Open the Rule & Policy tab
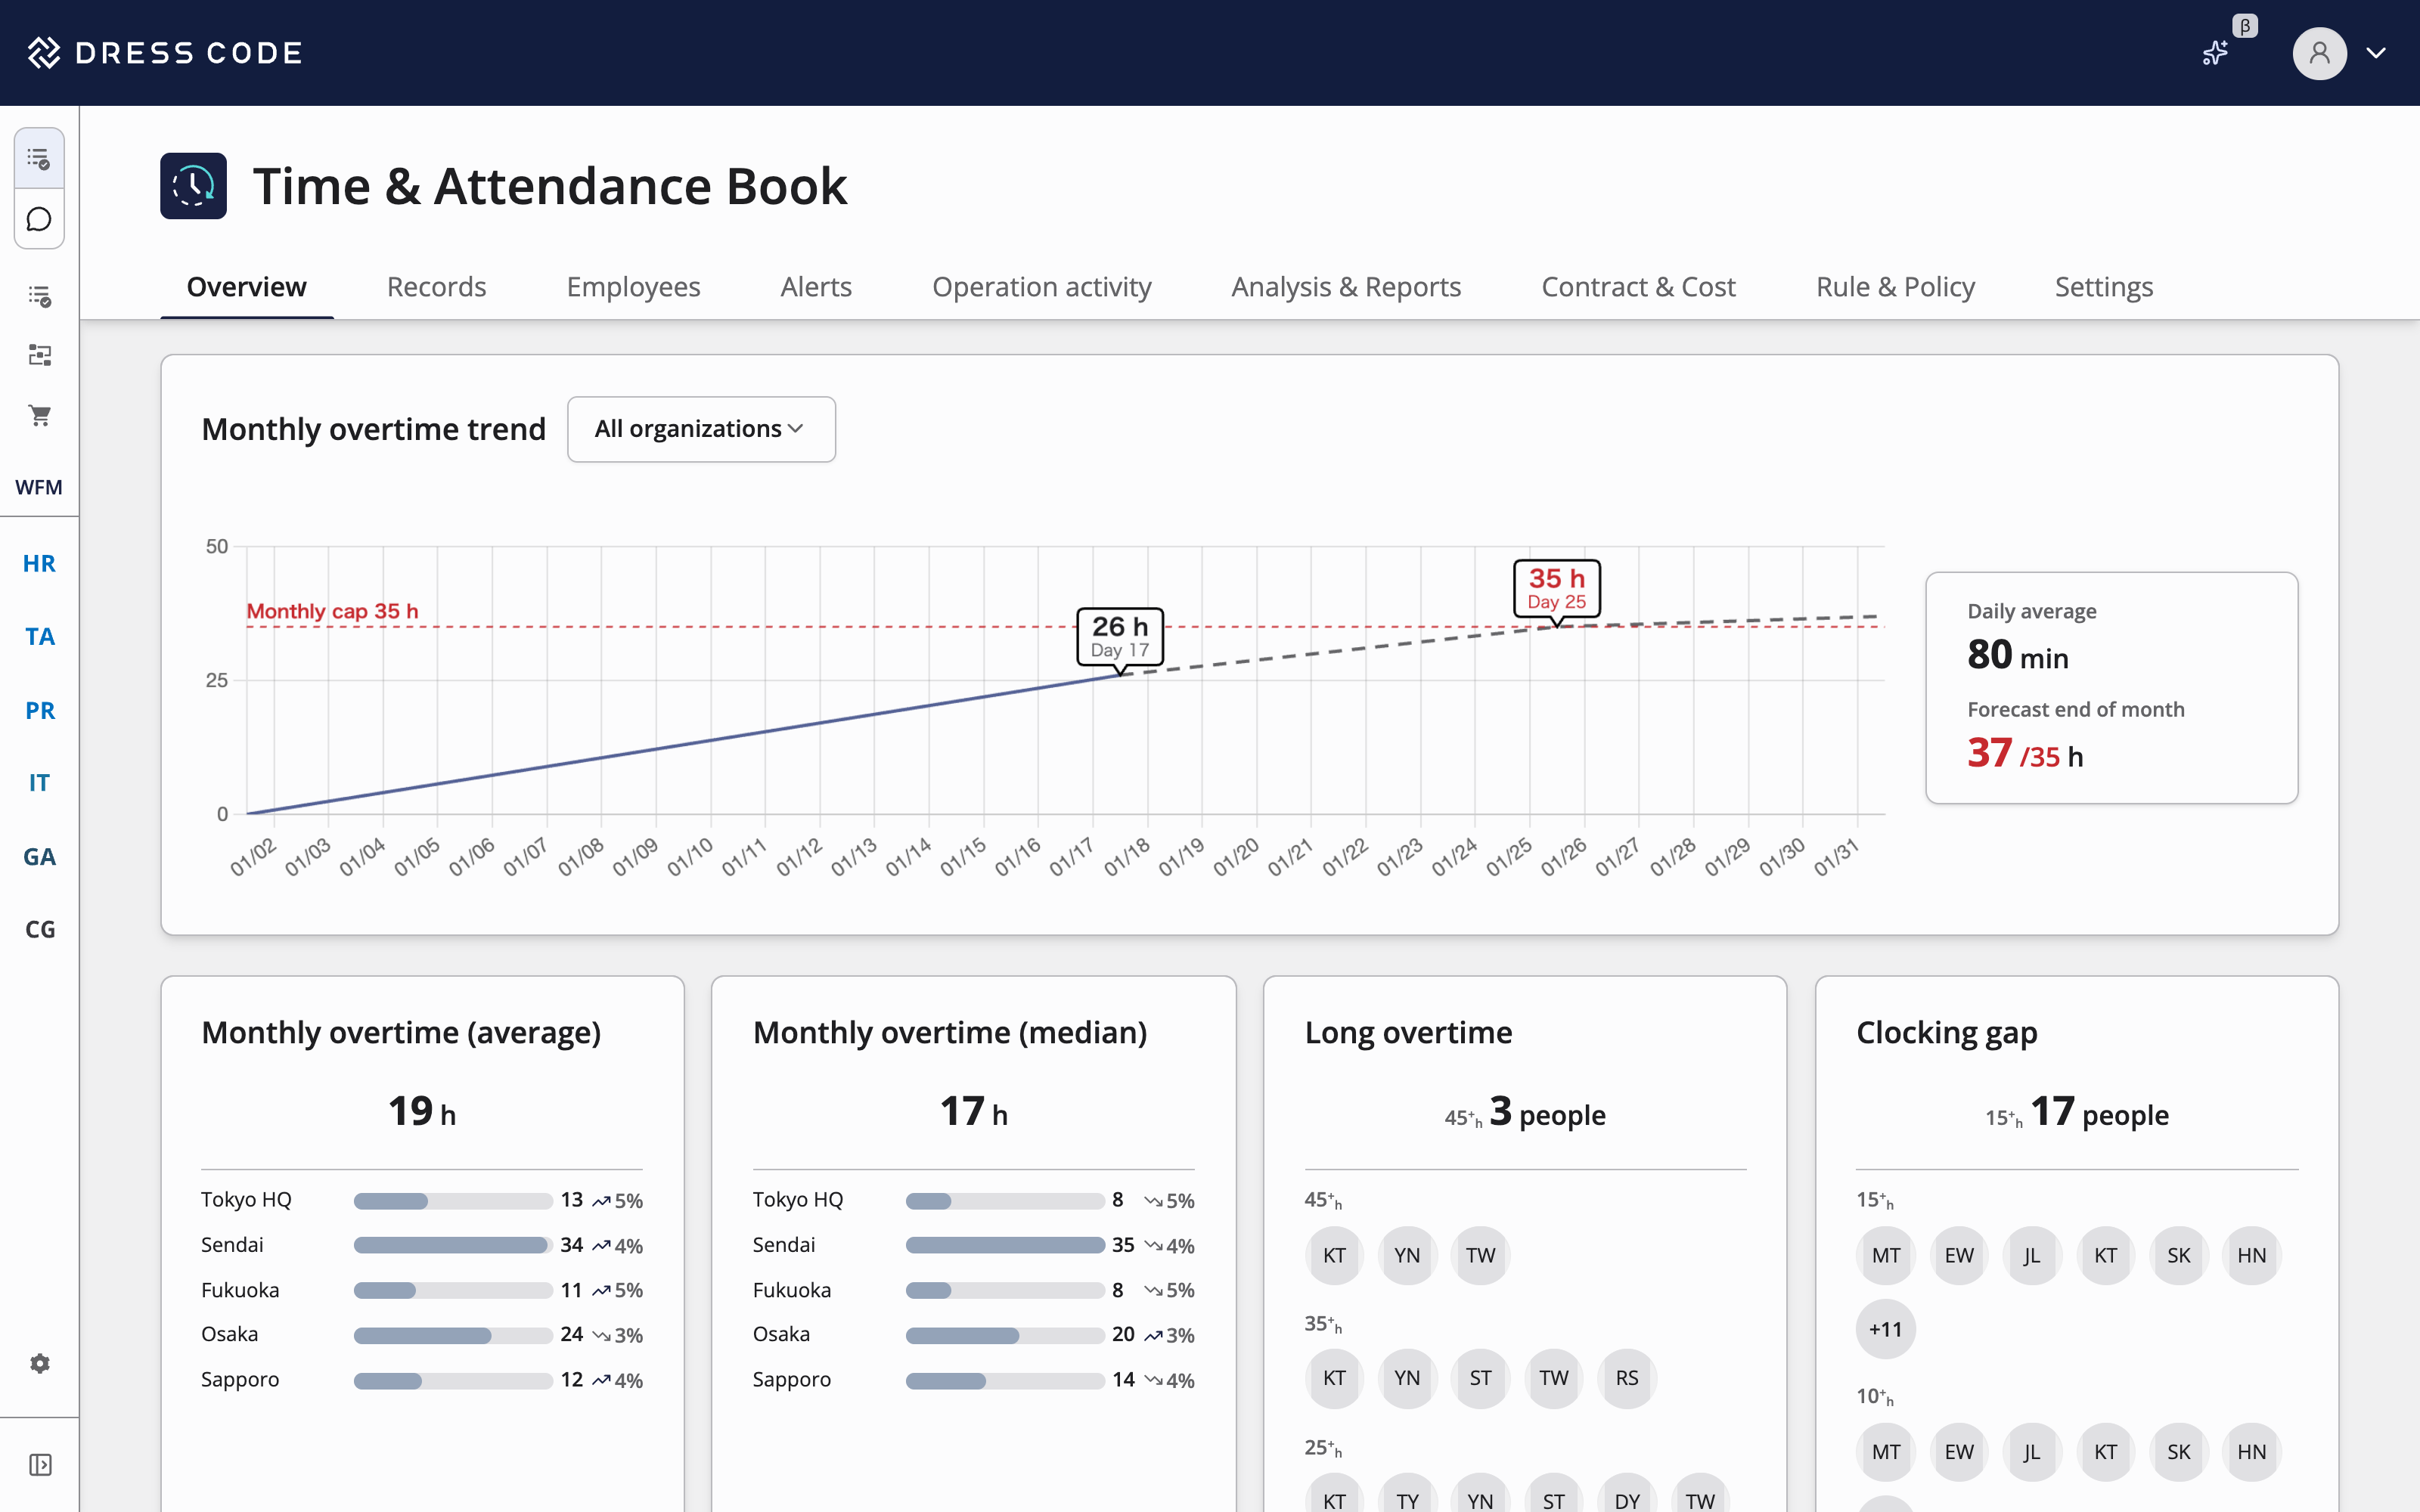This screenshot has width=2420, height=1512. pyautogui.click(x=1895, y=287)
